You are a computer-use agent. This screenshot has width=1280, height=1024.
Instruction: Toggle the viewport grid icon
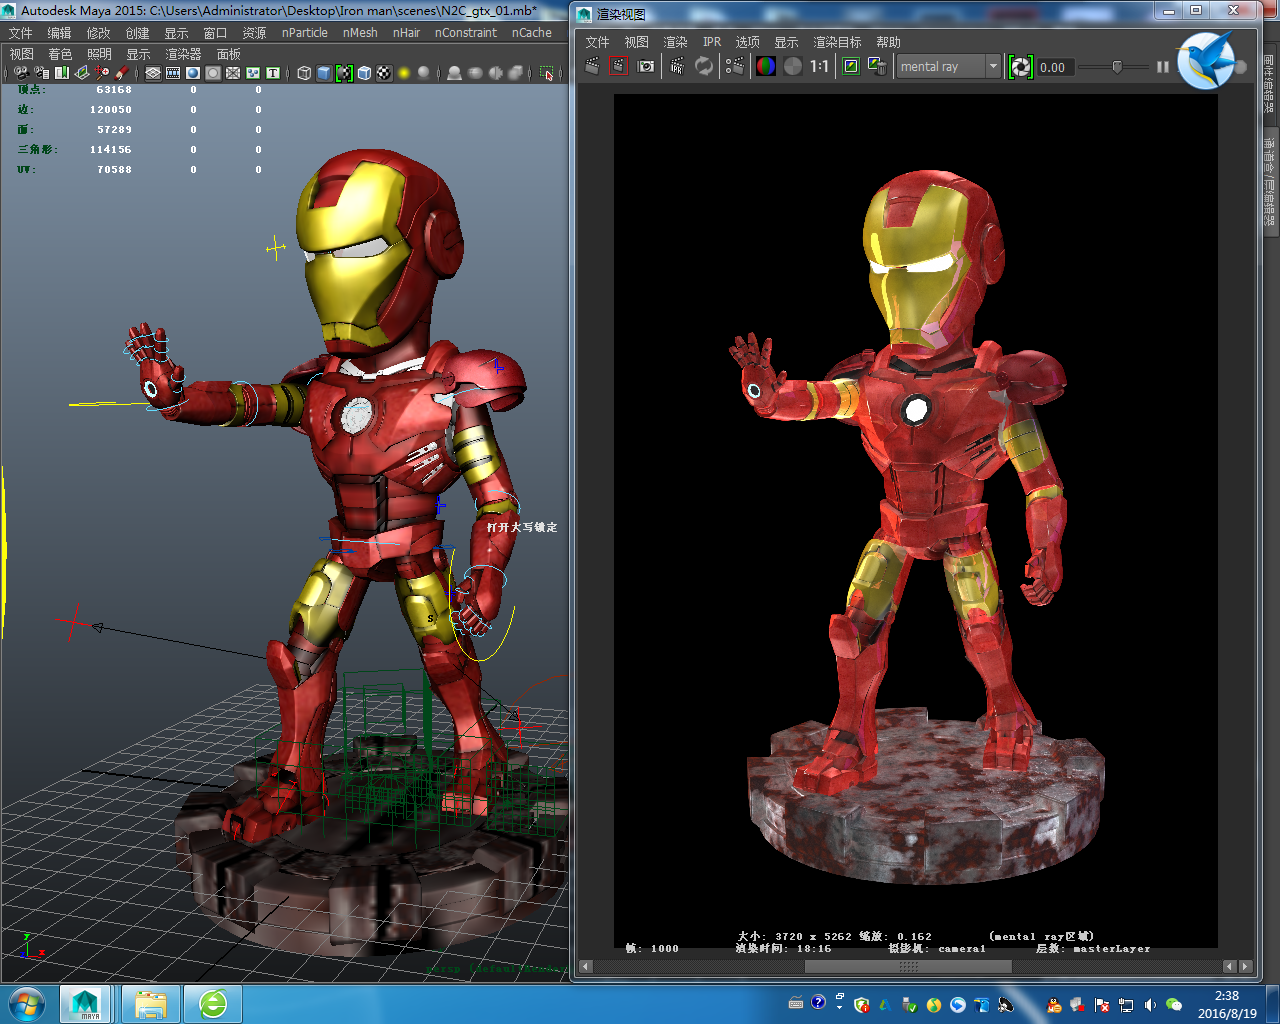coord(153,73)
